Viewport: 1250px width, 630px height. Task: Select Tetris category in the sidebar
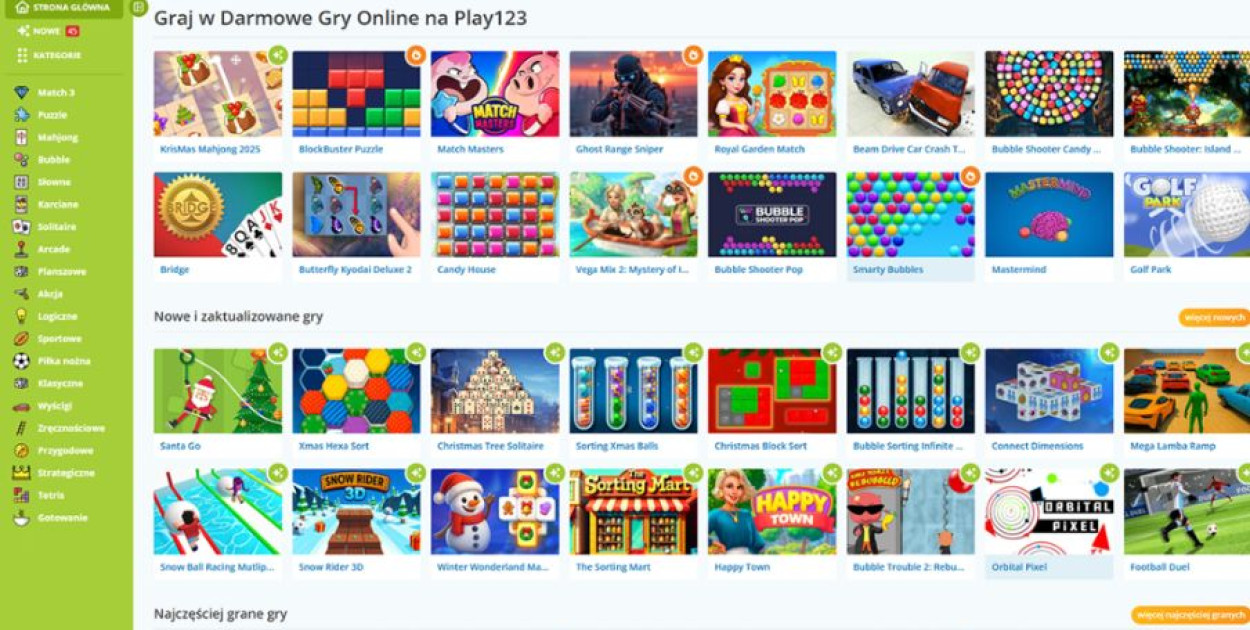coord(51,495)
